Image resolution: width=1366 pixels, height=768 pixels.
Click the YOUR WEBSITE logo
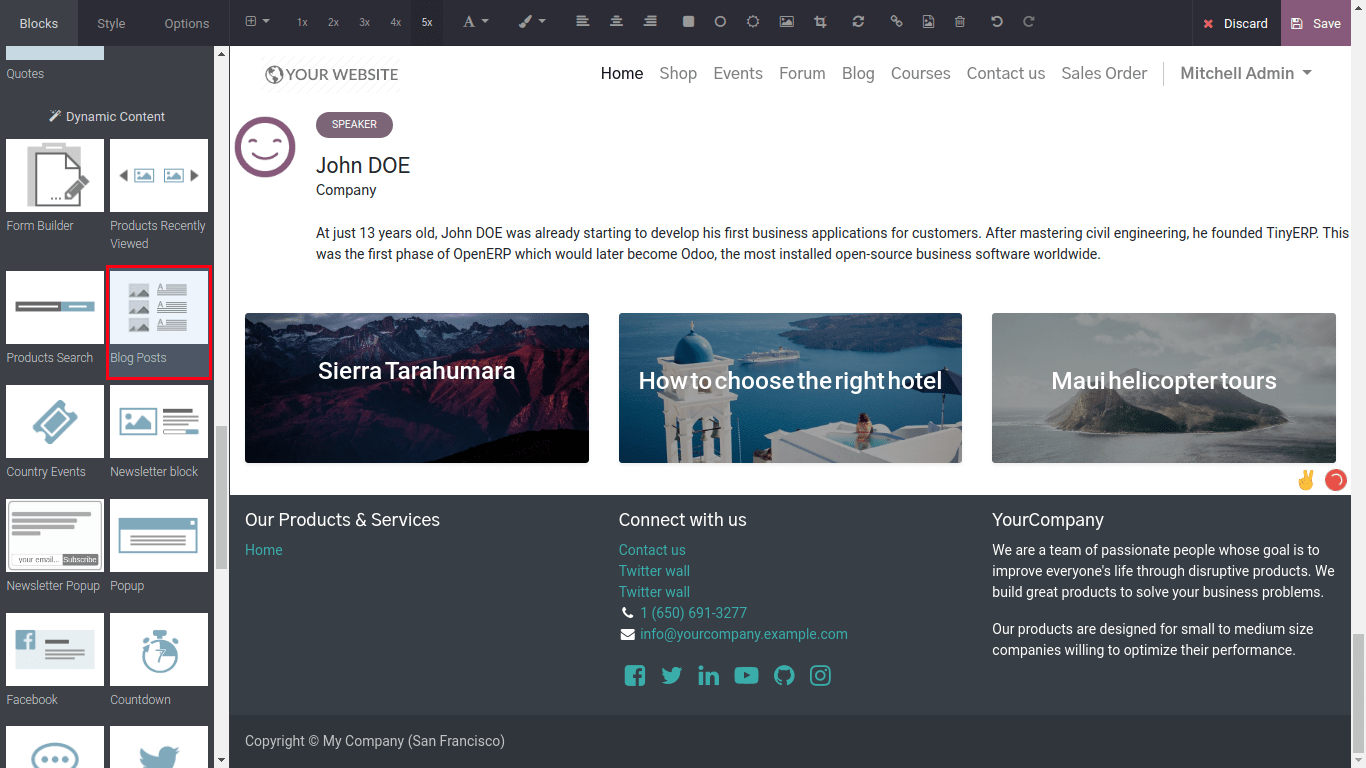pyautogui.click(x=331, y=74)
